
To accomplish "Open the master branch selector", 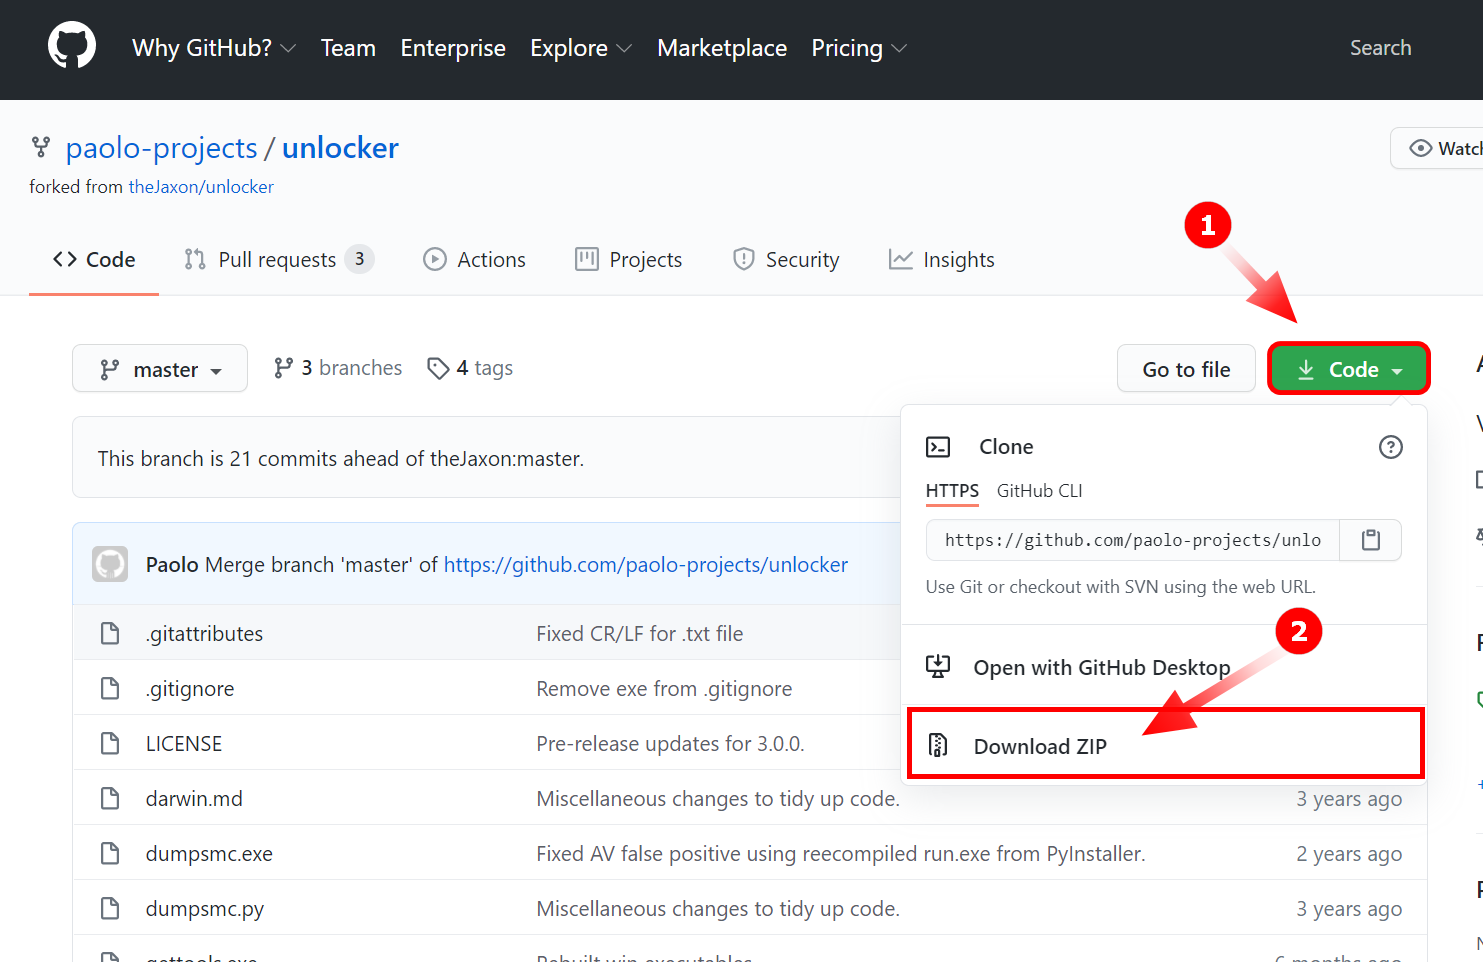I will [160, 369].
